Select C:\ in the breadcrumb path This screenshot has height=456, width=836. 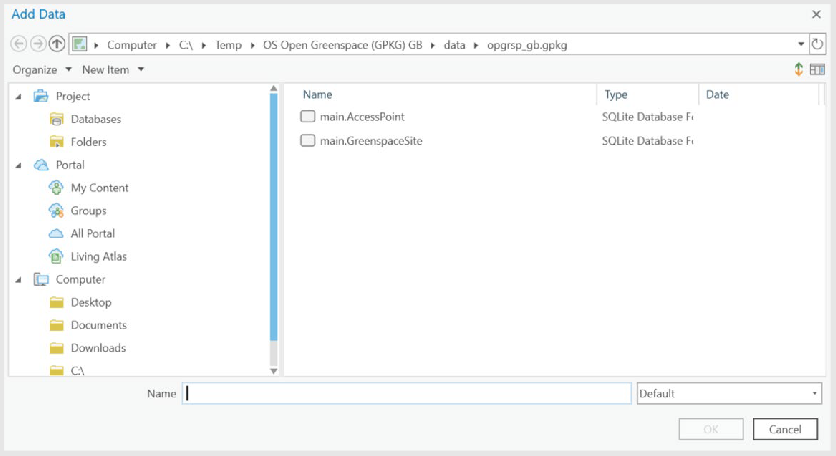pyautogui.click(x=186, y=45)
